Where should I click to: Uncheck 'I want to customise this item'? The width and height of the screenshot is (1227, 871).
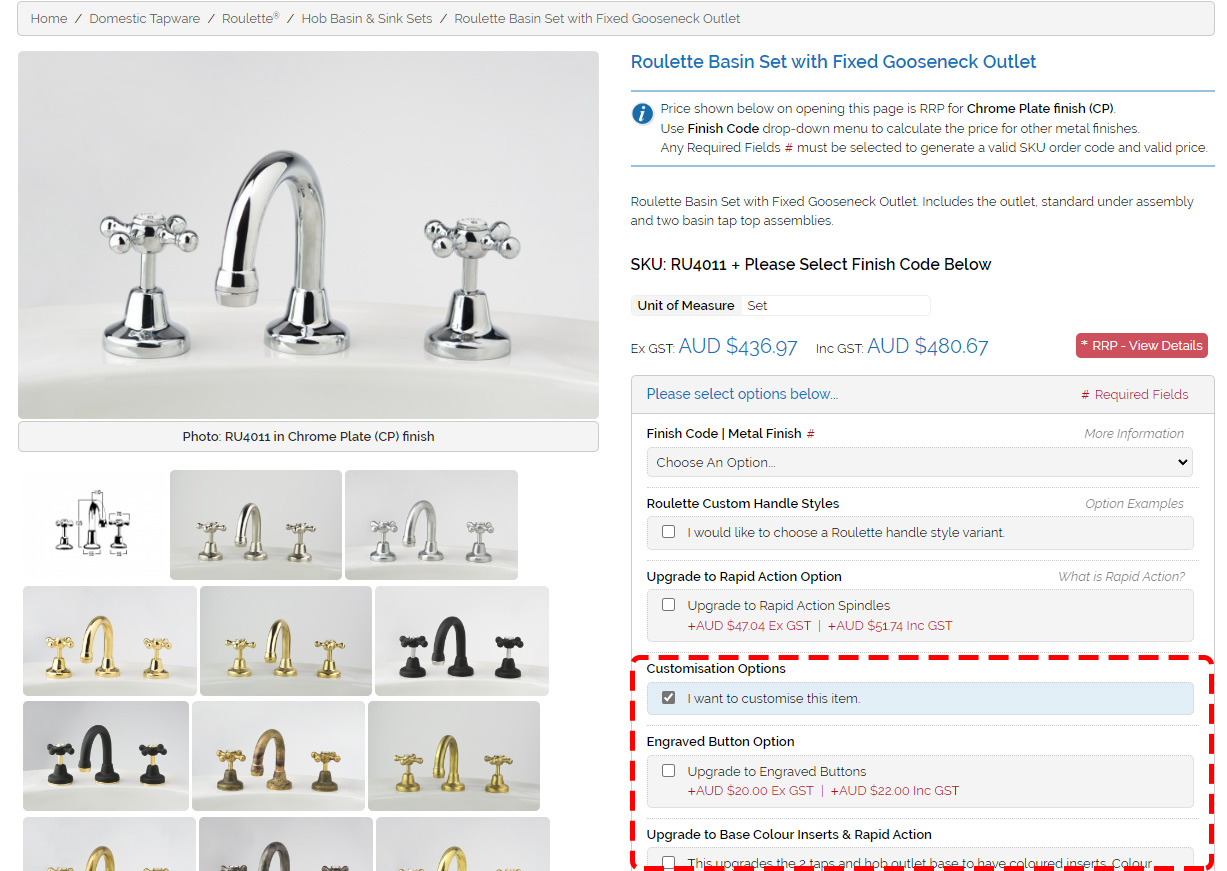point(668,698)
